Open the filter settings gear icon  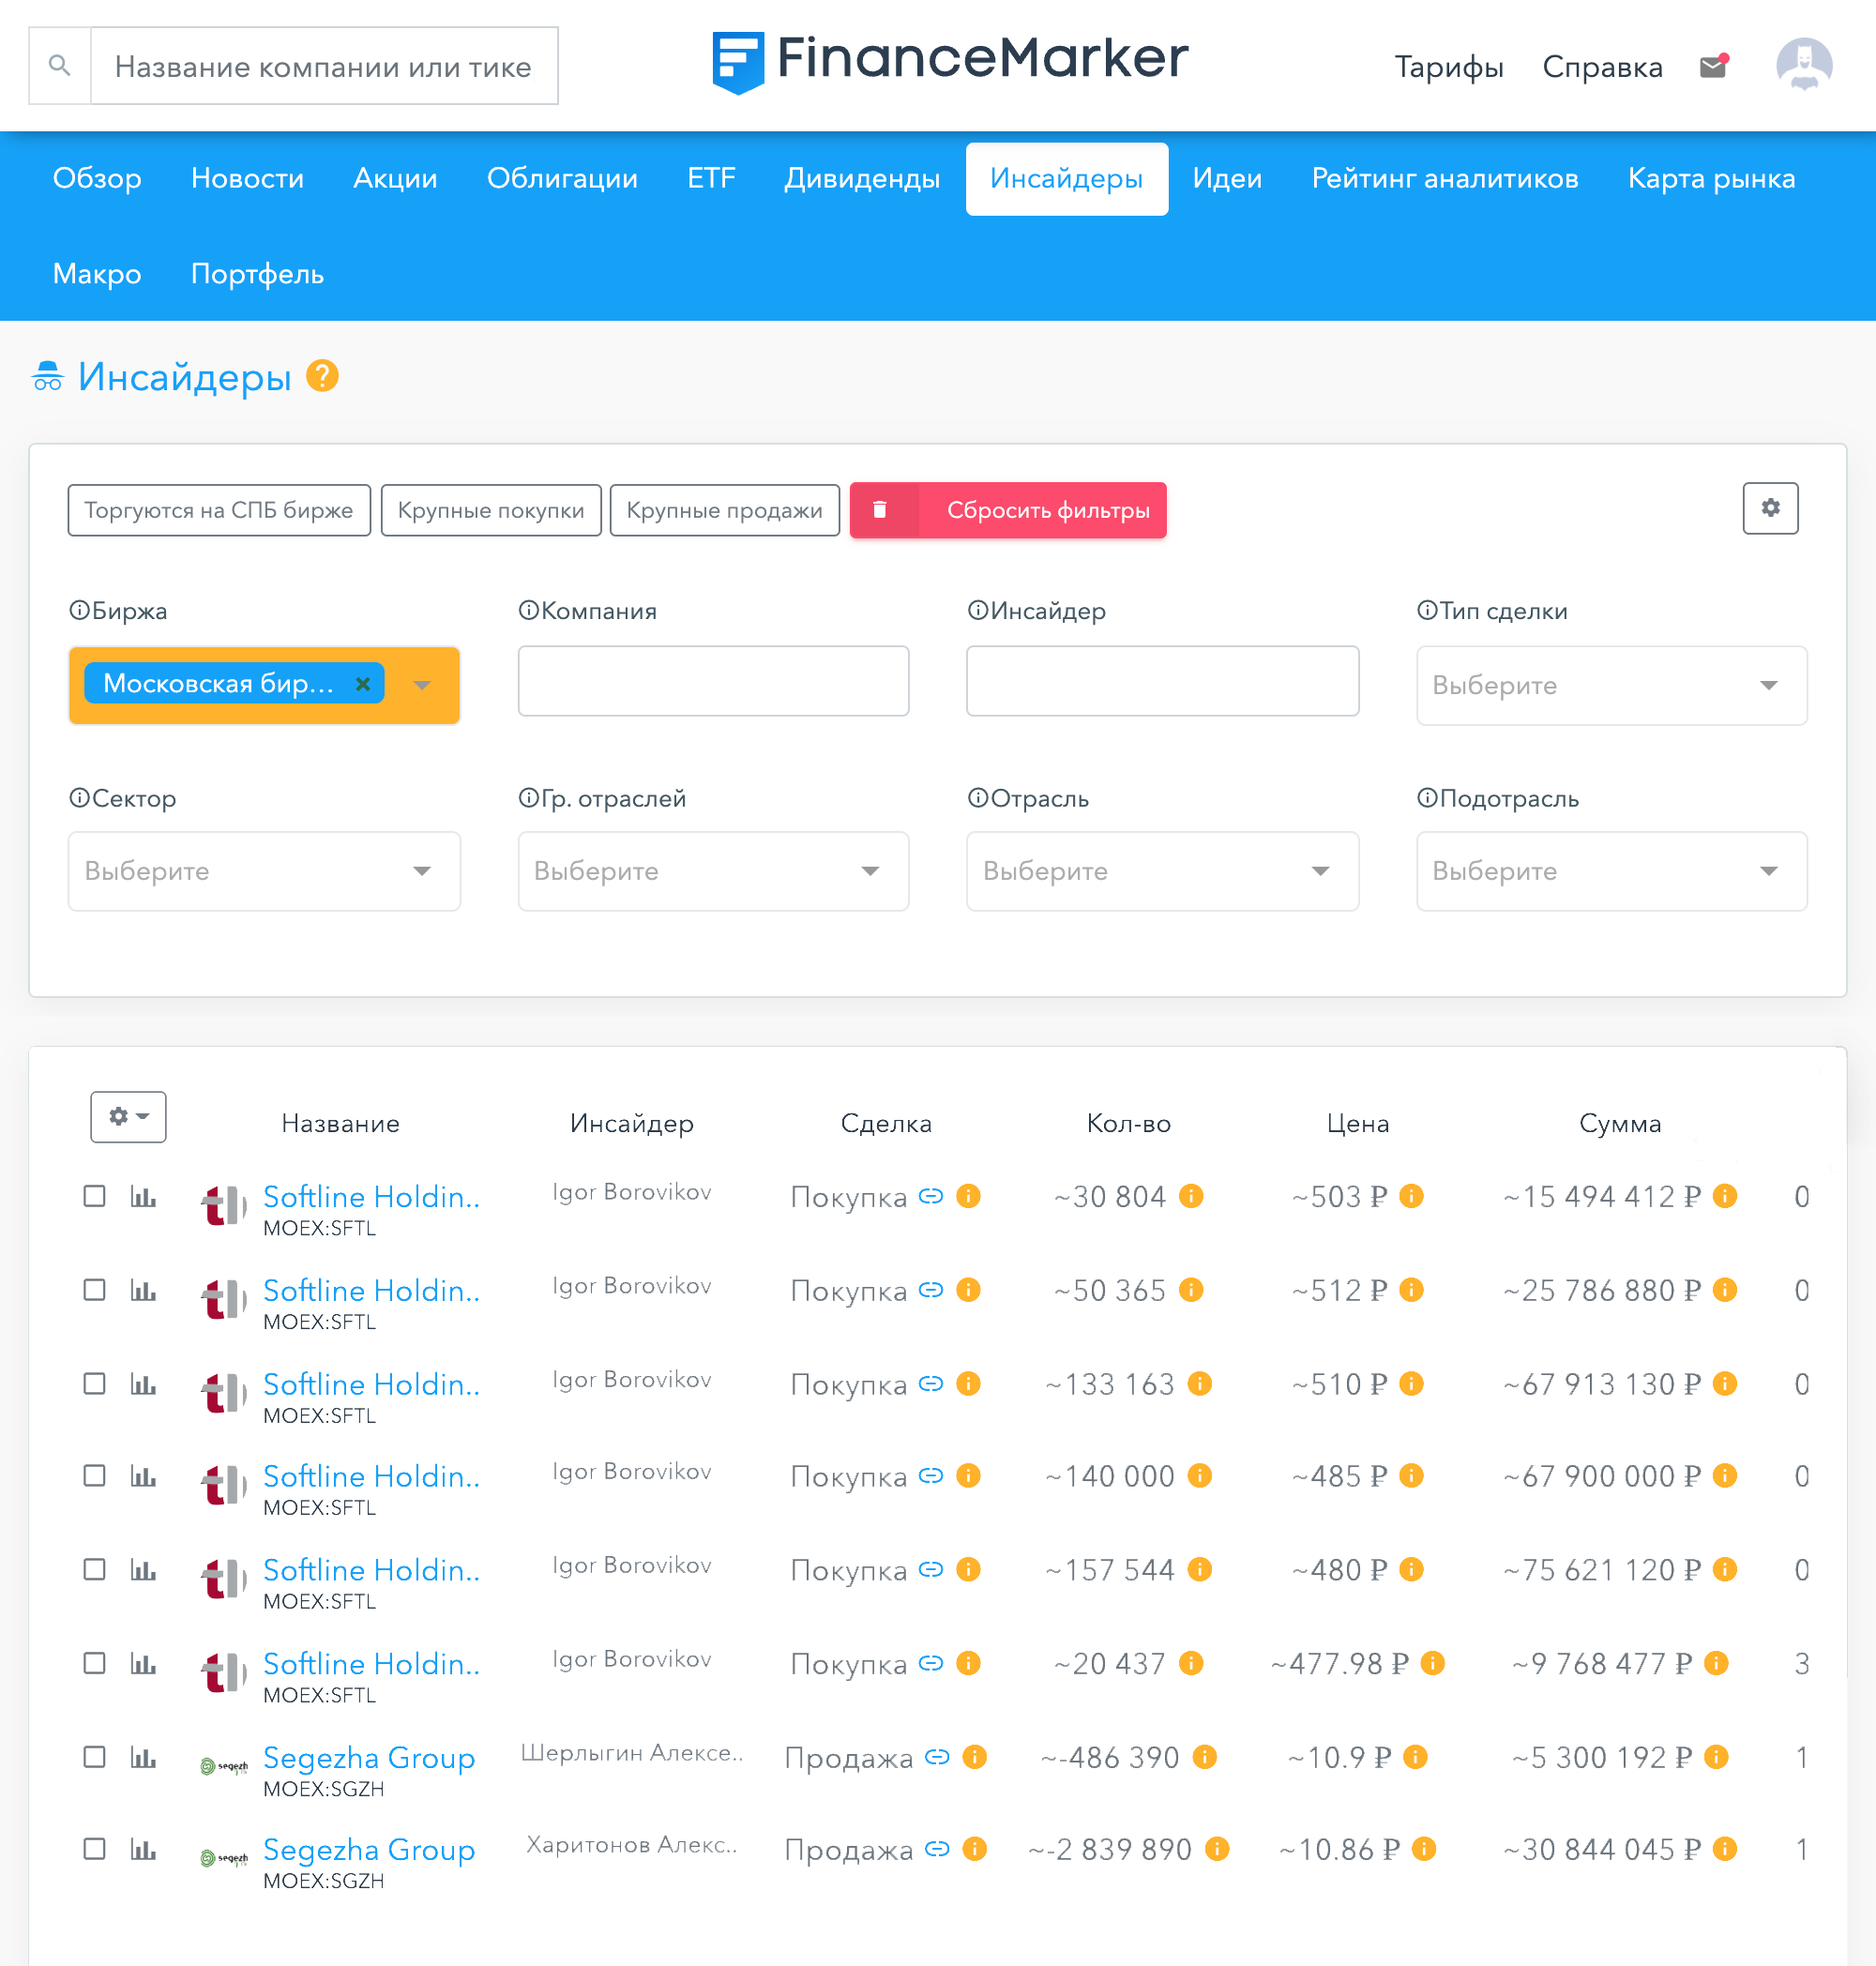[1770, 508]
